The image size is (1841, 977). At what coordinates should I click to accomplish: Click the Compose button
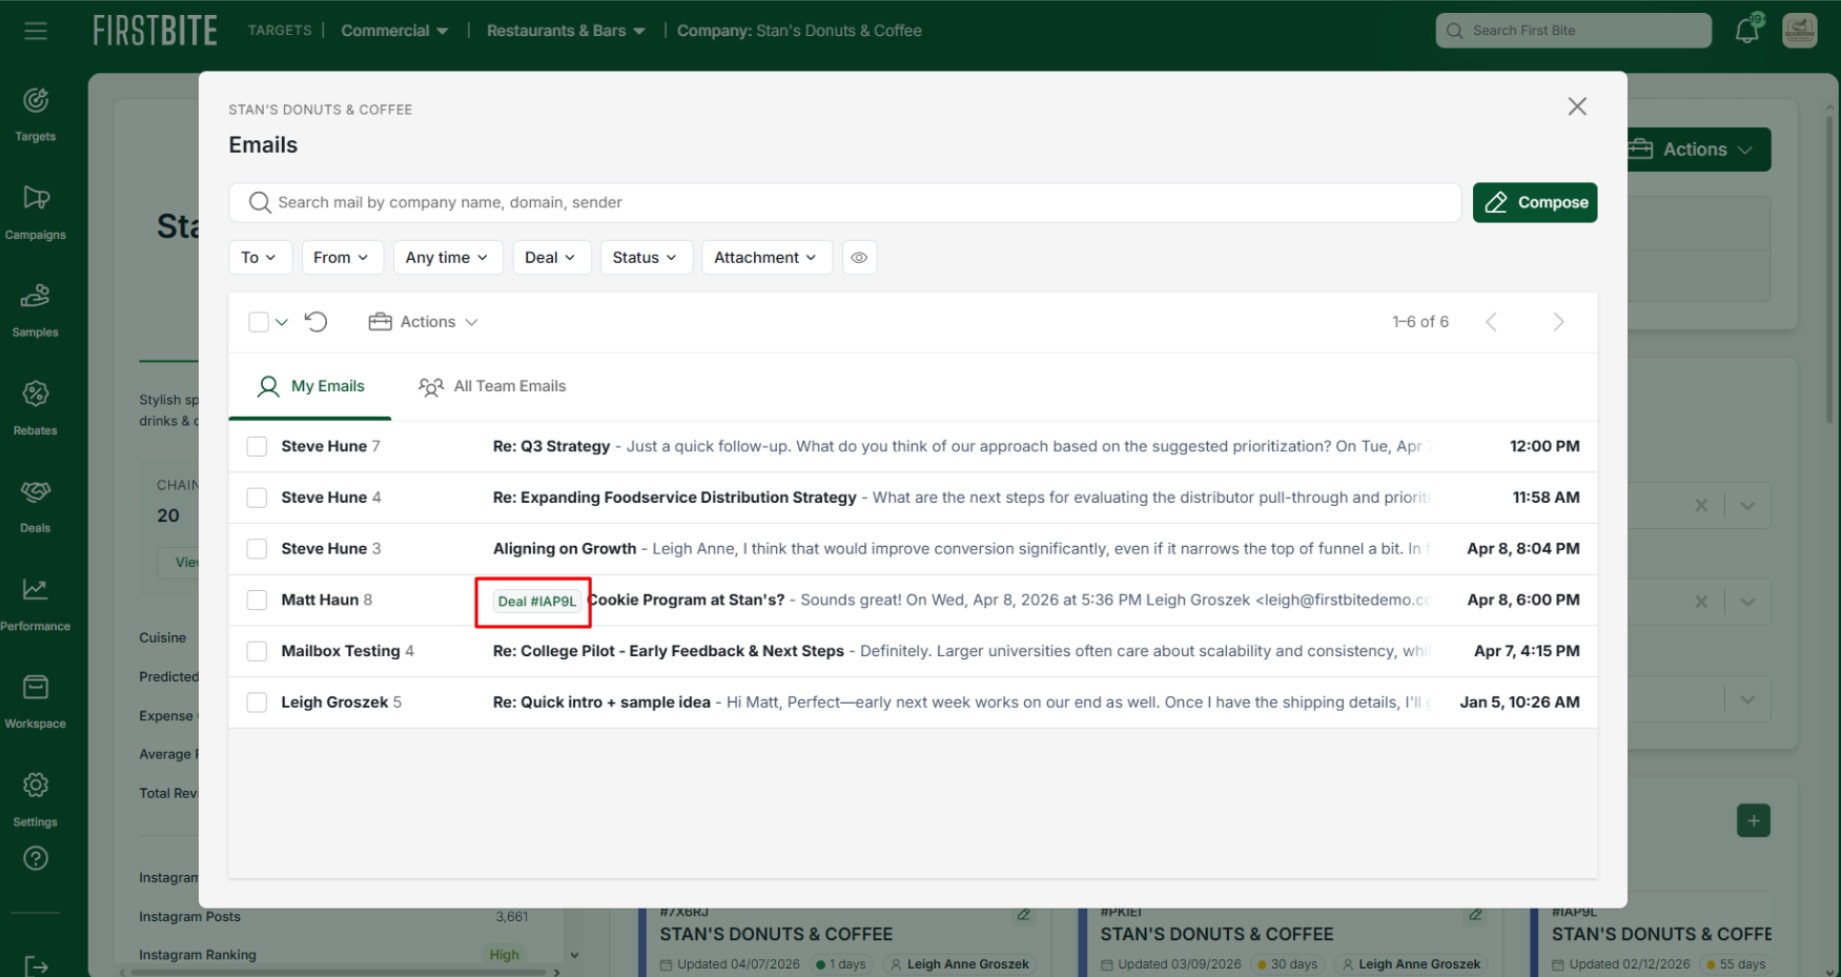tap(1534, 203)
